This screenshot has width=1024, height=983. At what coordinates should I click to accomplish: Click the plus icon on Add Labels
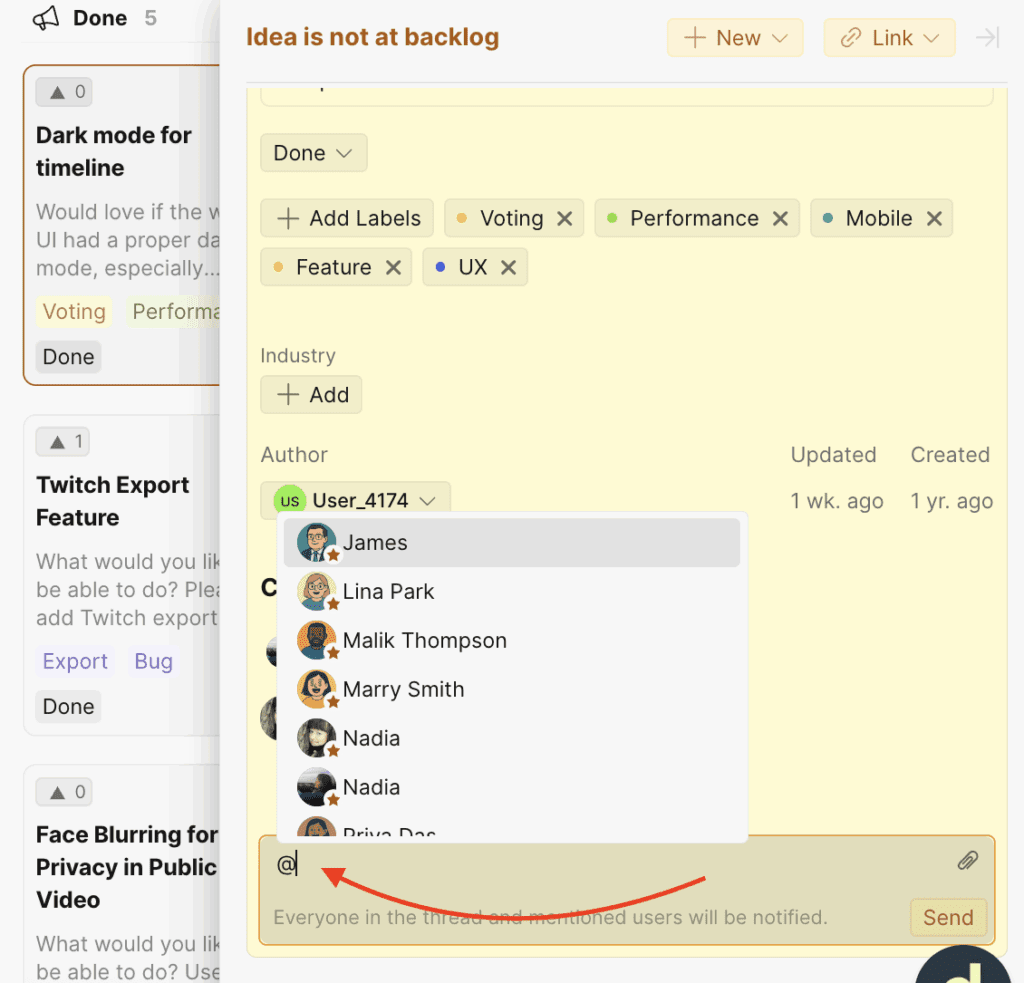[x=288, y=218]
